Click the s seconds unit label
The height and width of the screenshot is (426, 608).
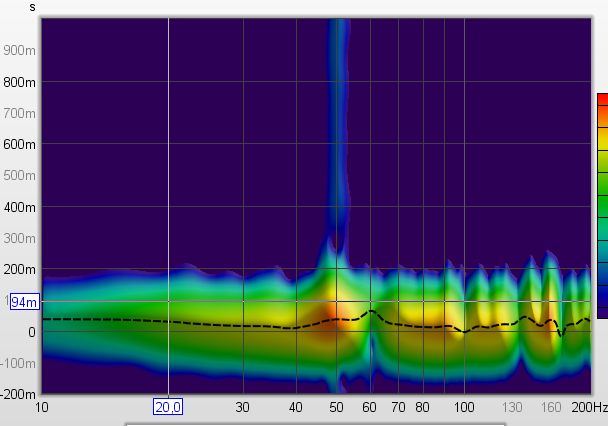tap(33, 7)
